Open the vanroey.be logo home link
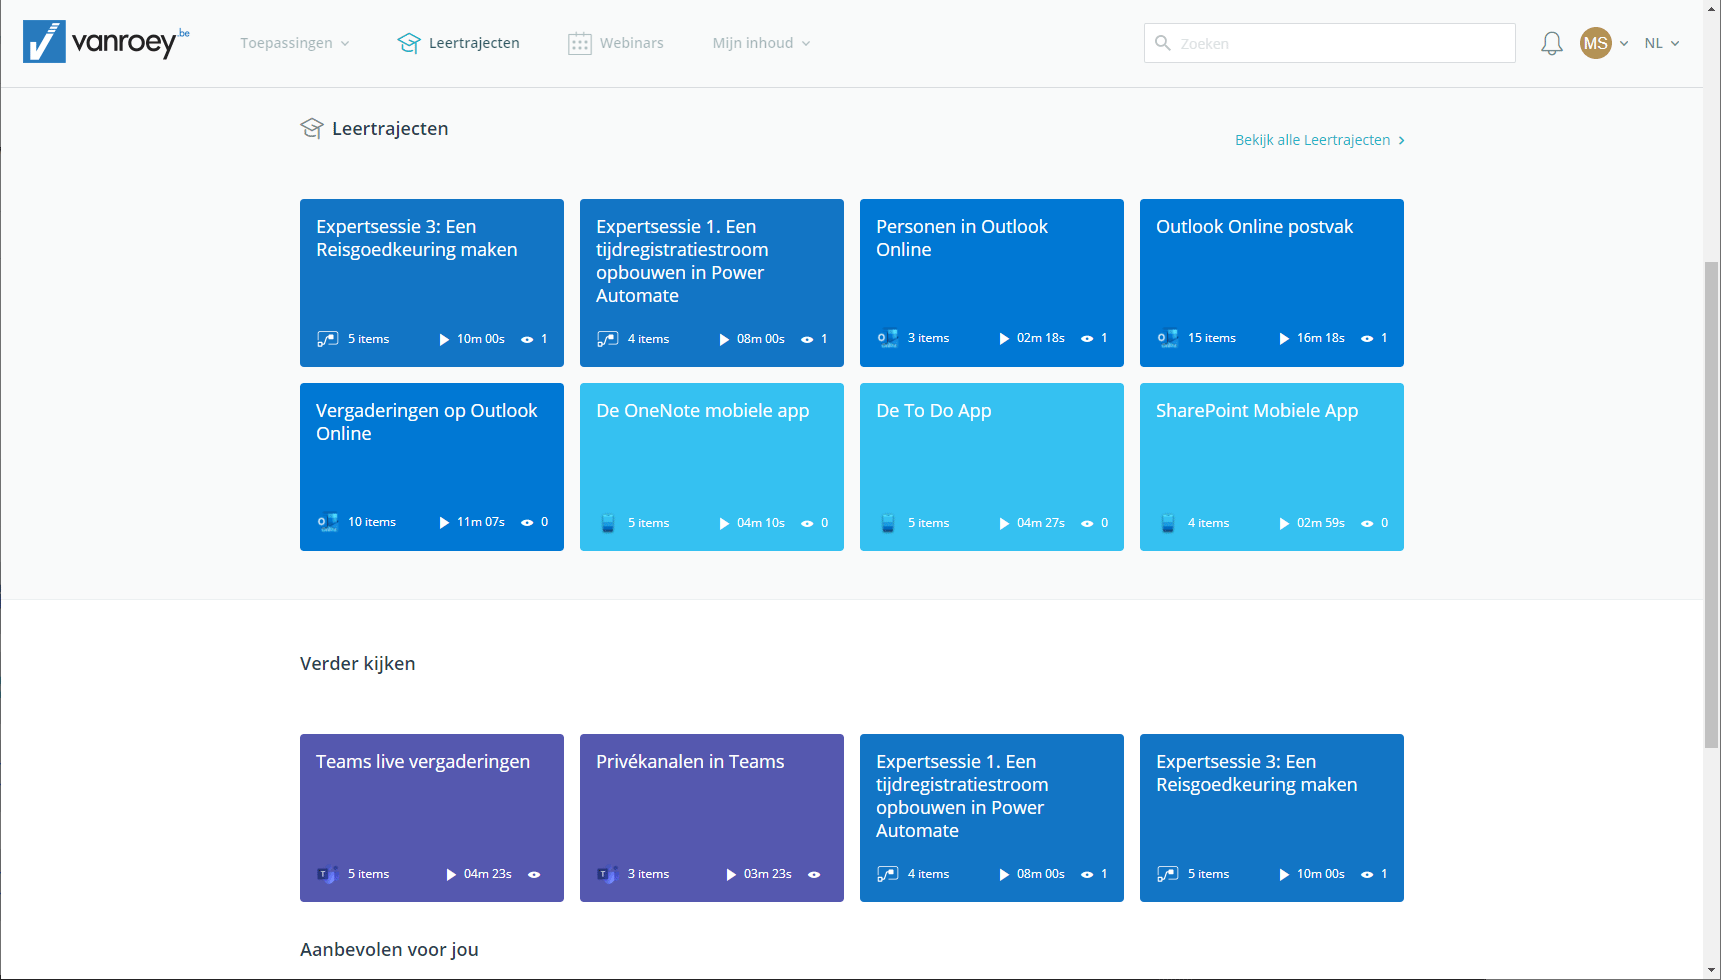This screenshot has height=980, width=1721. point(106,42)
